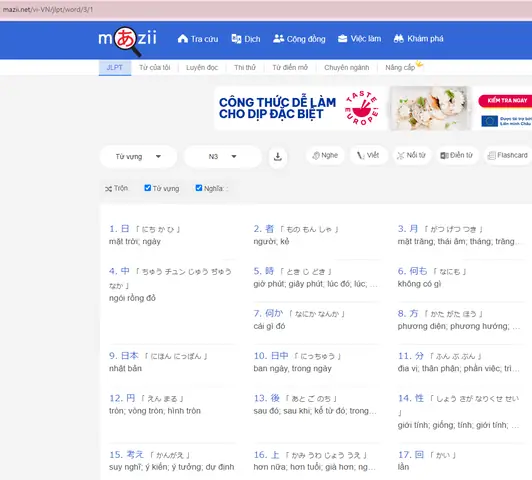The image size is (532, 480).
Task: Open Cộng đồng people icon
Action: pyautogui.click(x=279, y=39)
